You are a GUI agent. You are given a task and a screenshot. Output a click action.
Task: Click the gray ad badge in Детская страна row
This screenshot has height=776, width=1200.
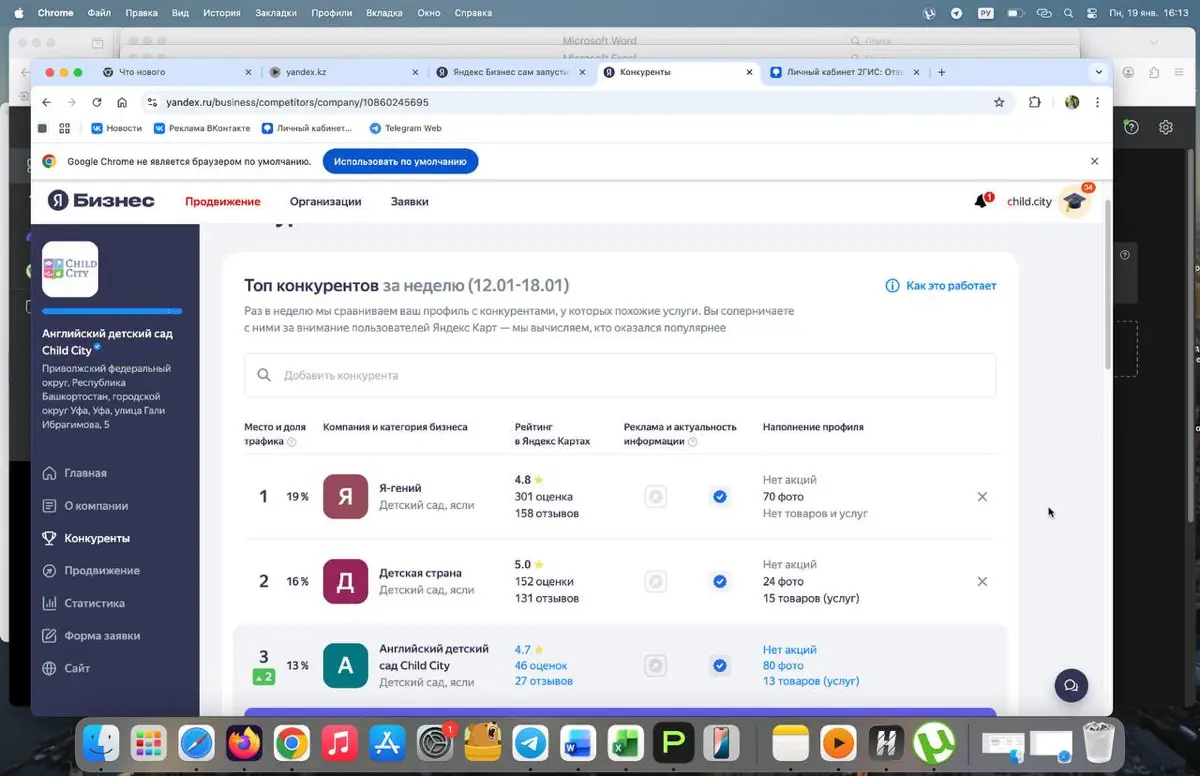(x=655, y=581)
